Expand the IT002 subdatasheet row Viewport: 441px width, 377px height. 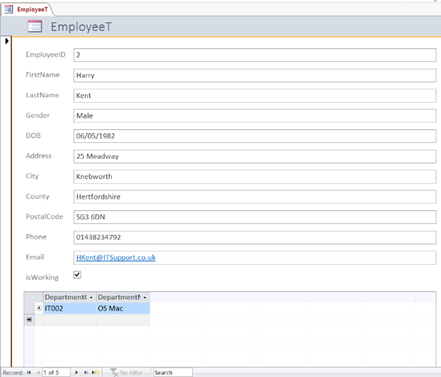coord(39,308)
